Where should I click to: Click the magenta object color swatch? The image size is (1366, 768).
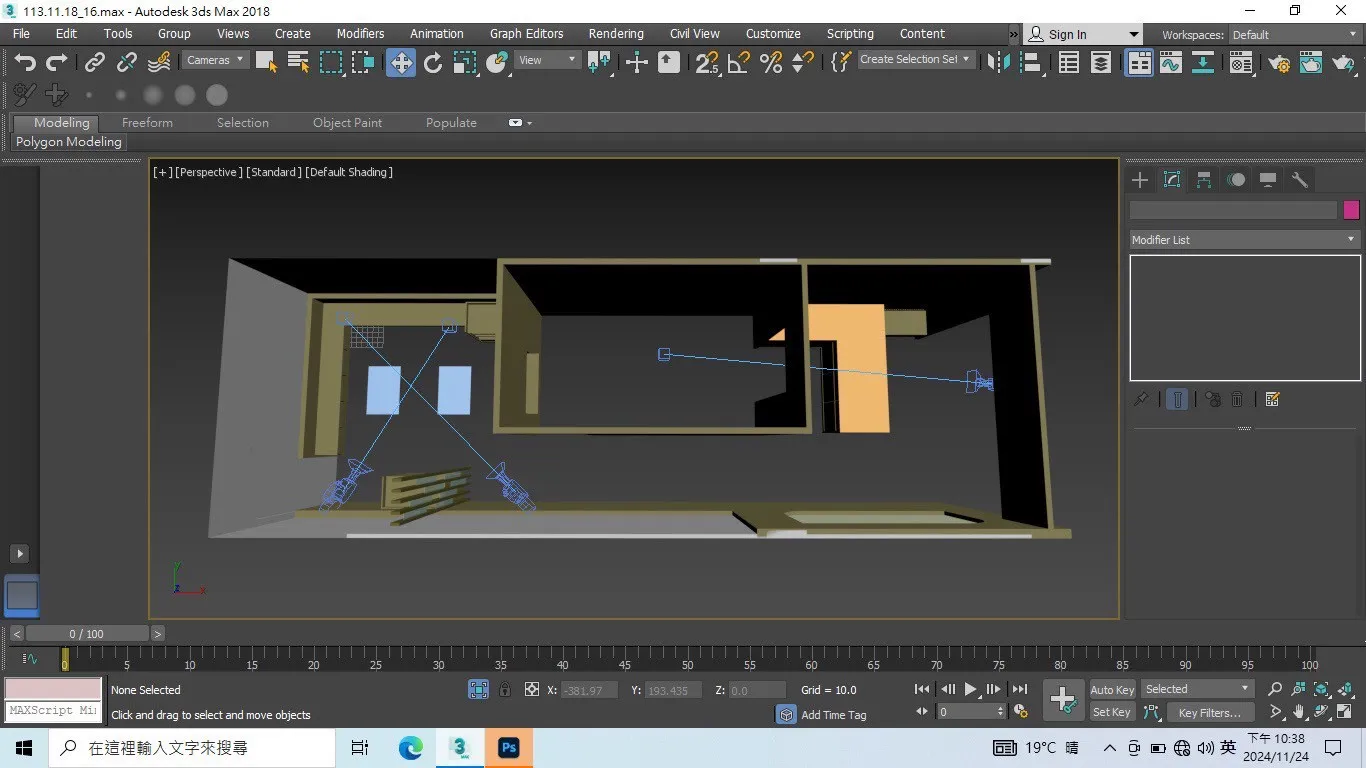click(1351, 210)
